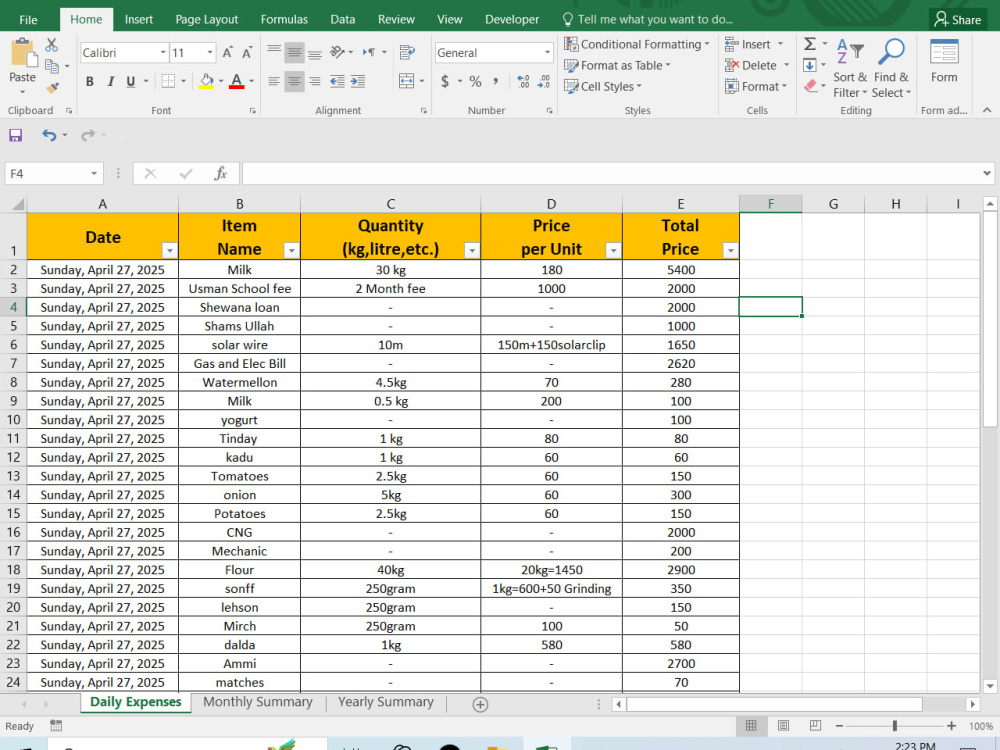
Task: Click the AutoSum sigma icon
Action: coord(809,44)
